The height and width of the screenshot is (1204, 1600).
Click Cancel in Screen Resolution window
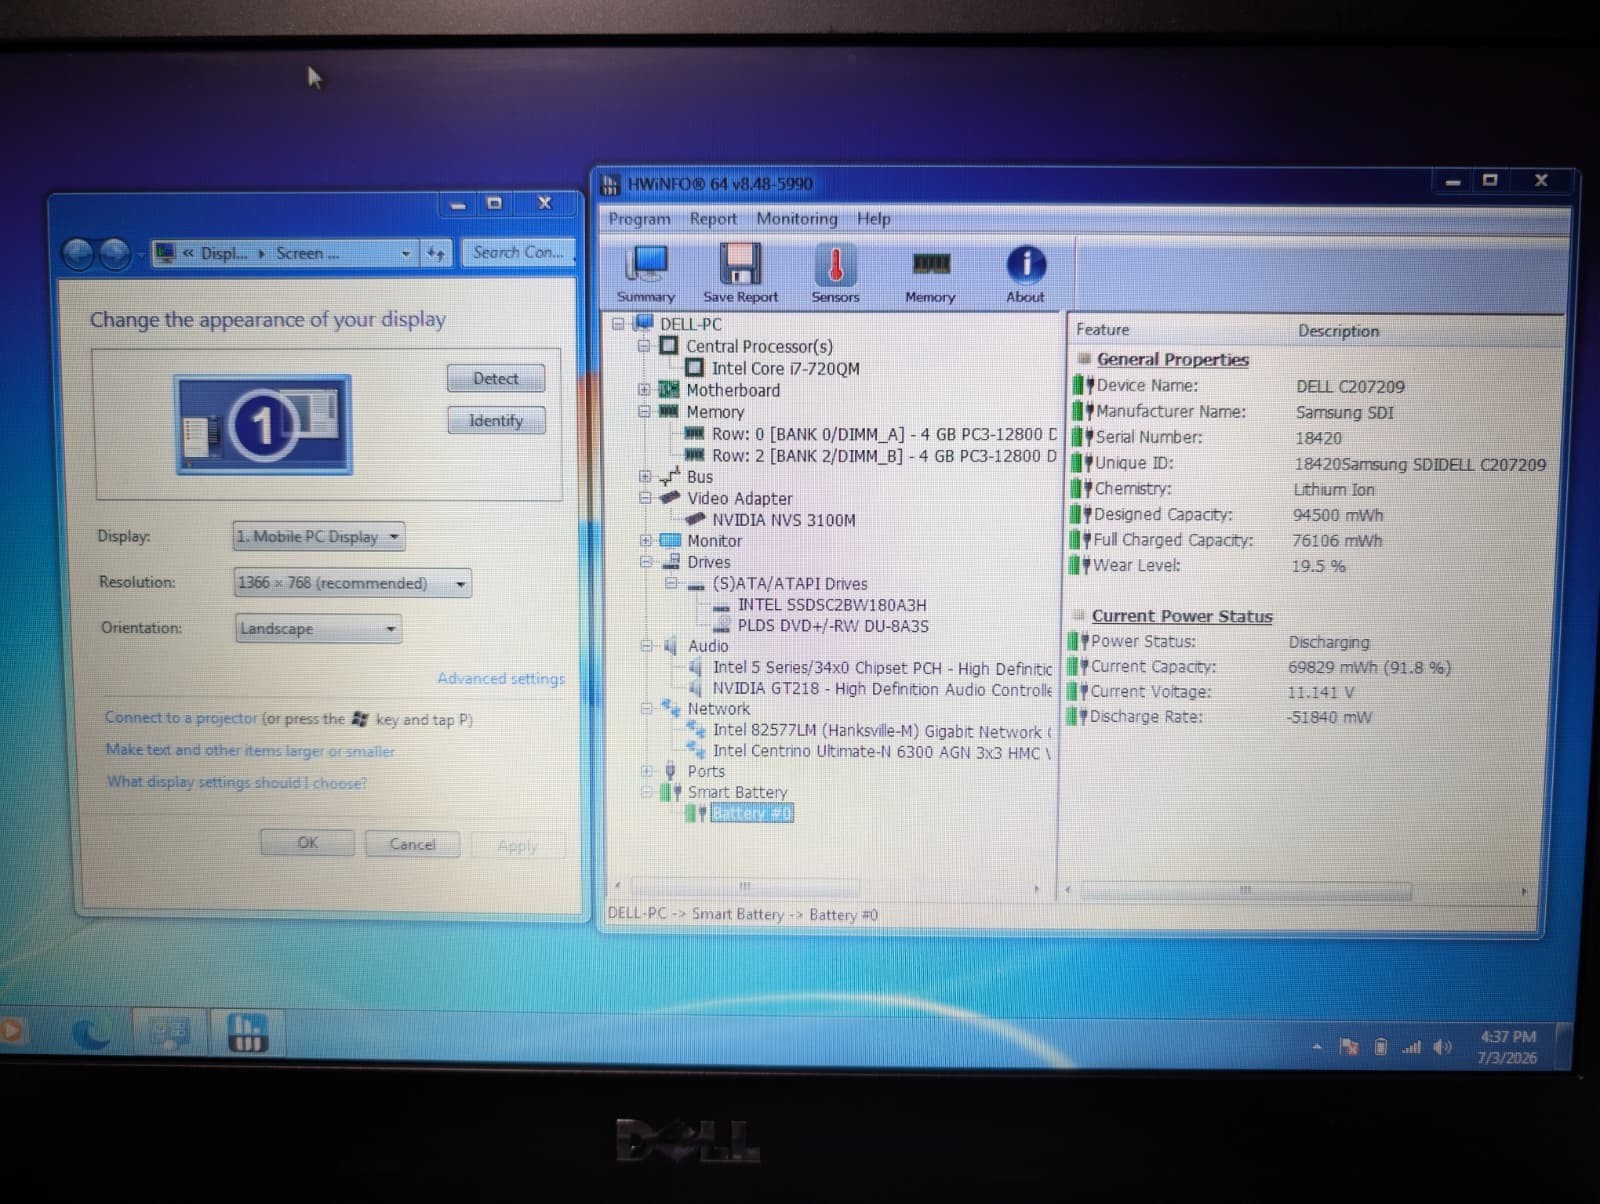(412, 844)
